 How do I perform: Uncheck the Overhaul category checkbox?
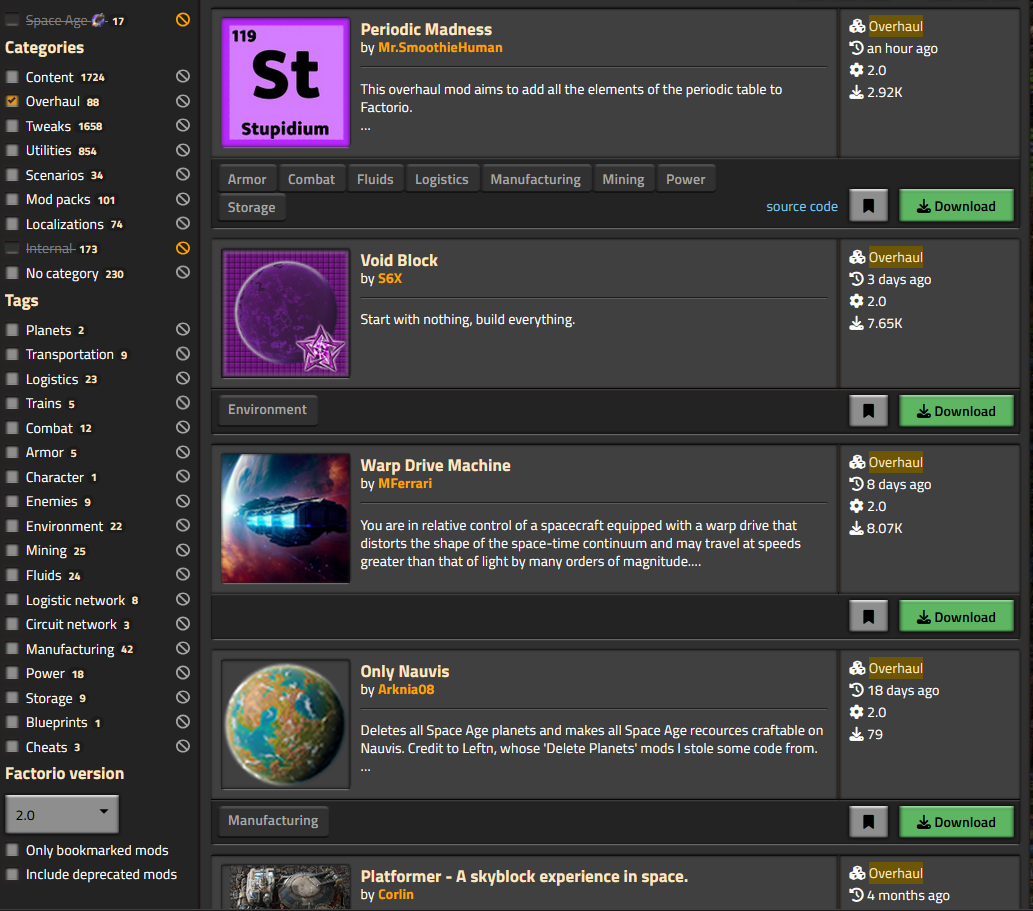(12, 101)
